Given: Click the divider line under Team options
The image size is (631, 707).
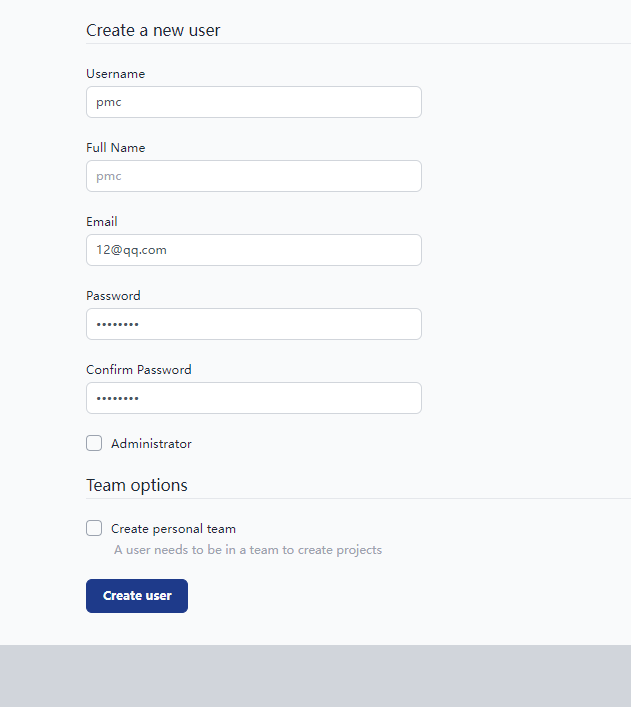Looking at the screenshot, I should (x=358, y=498).
